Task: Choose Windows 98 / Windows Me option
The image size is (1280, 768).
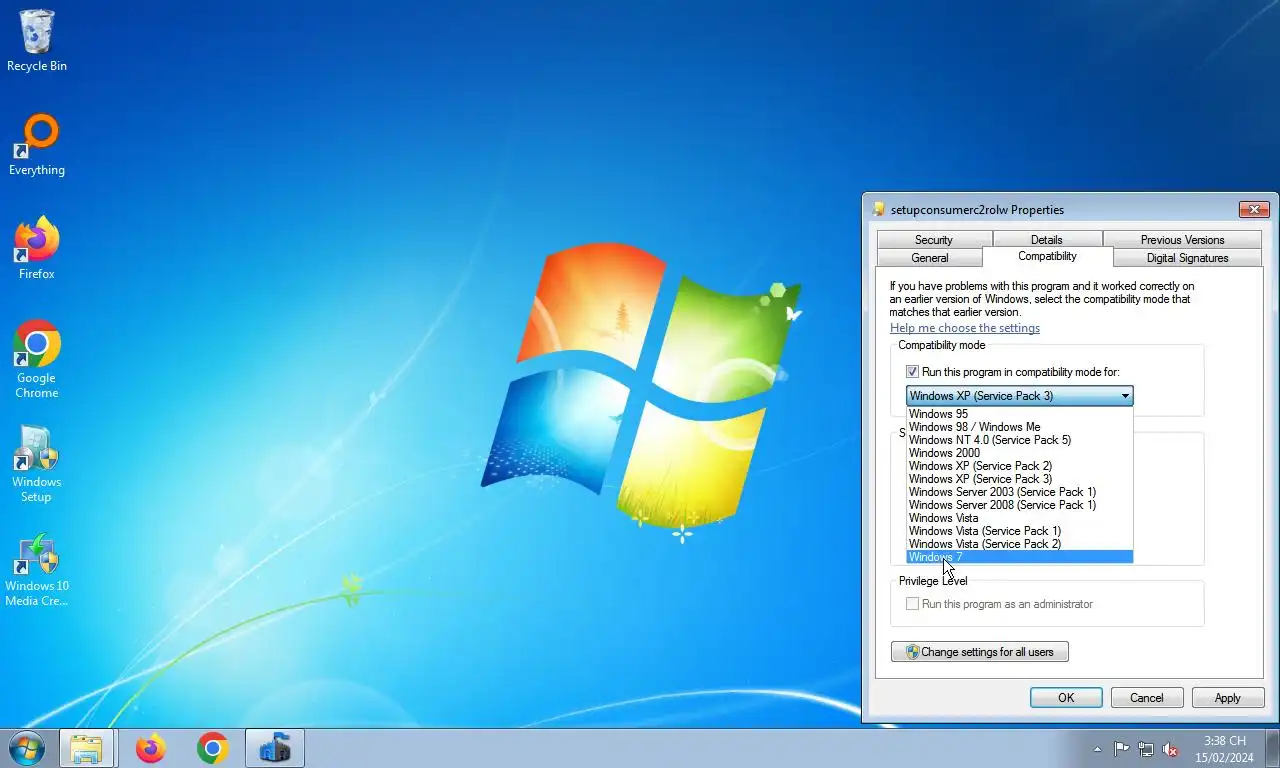Action: pyautogui.click(x=1019, y=427)
